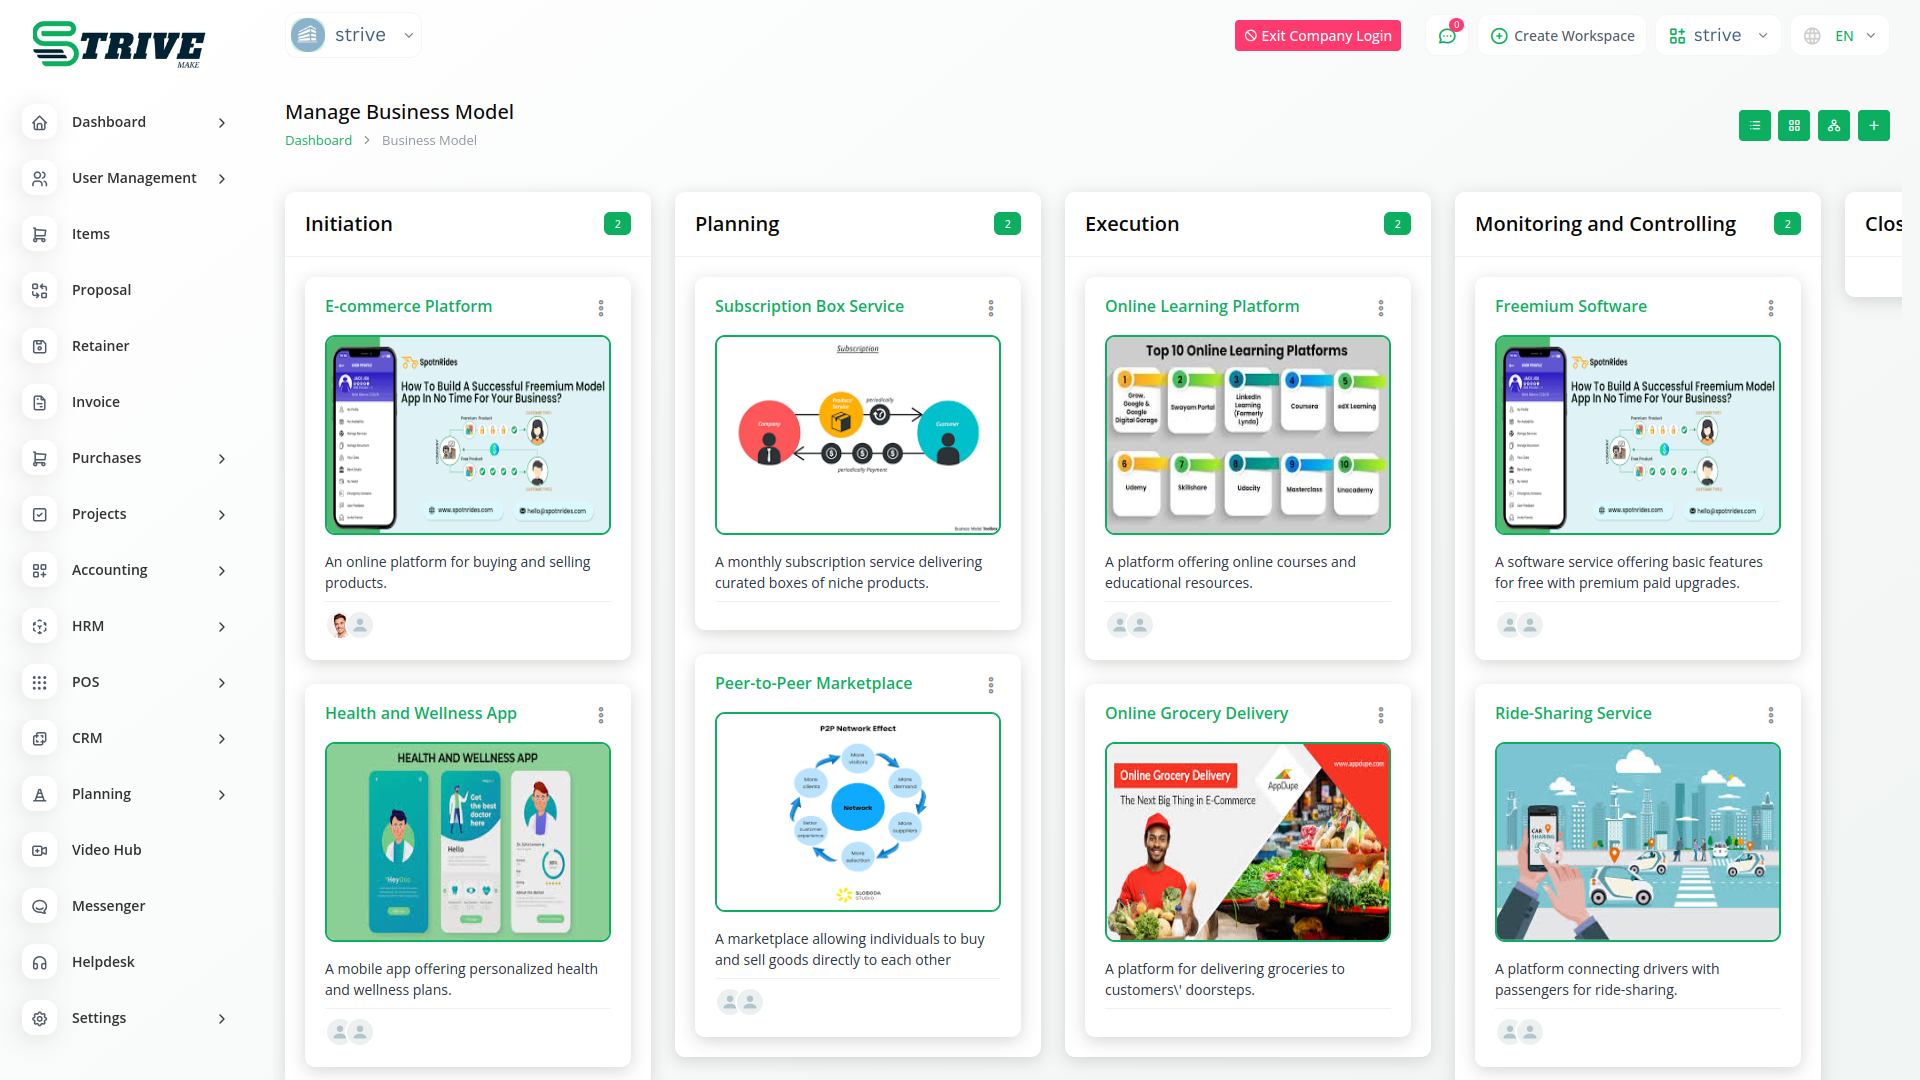Open the EN language dropdown
The height and width of the screenshot is (1080, 1920).
click(x=1840, y=36)
